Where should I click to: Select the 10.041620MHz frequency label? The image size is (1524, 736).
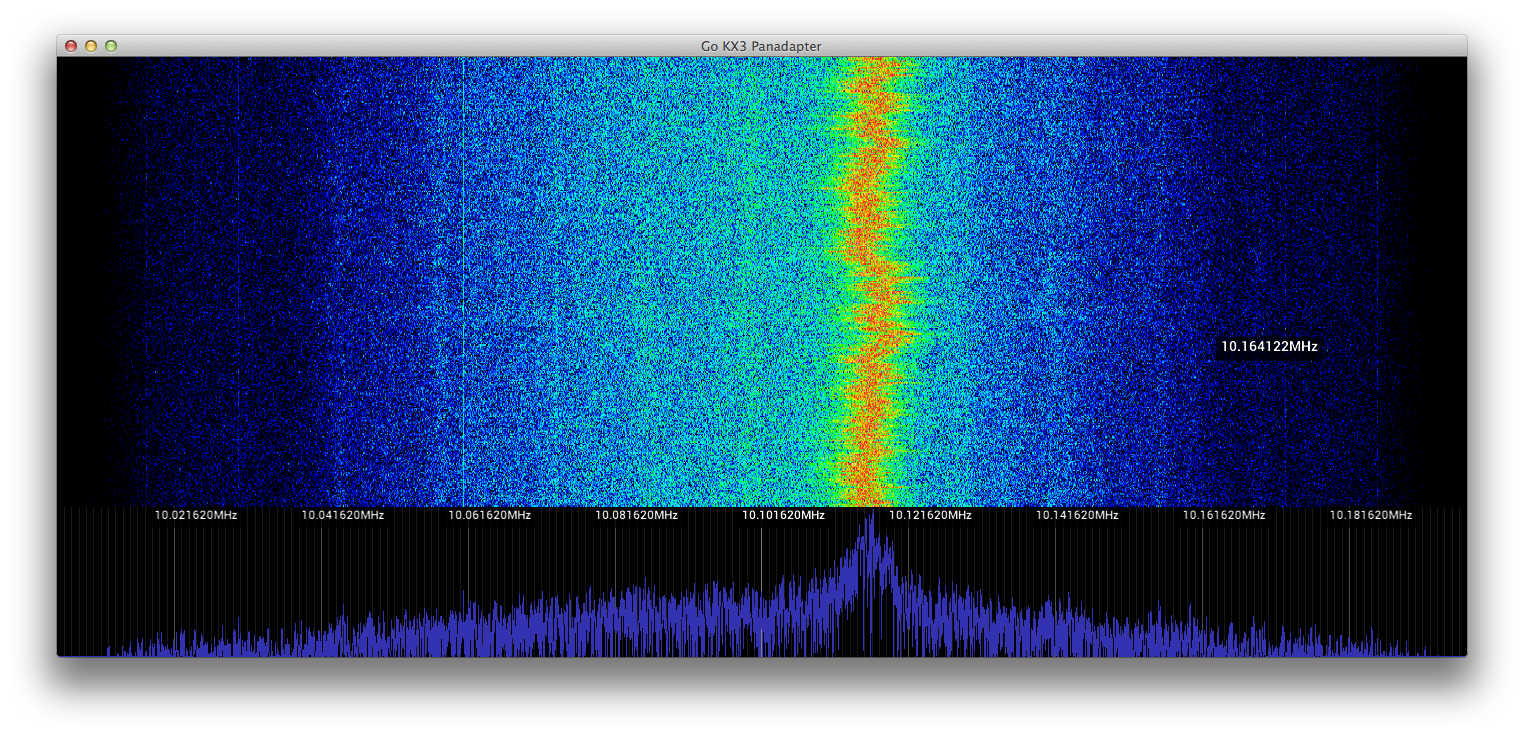click(343, 515)
